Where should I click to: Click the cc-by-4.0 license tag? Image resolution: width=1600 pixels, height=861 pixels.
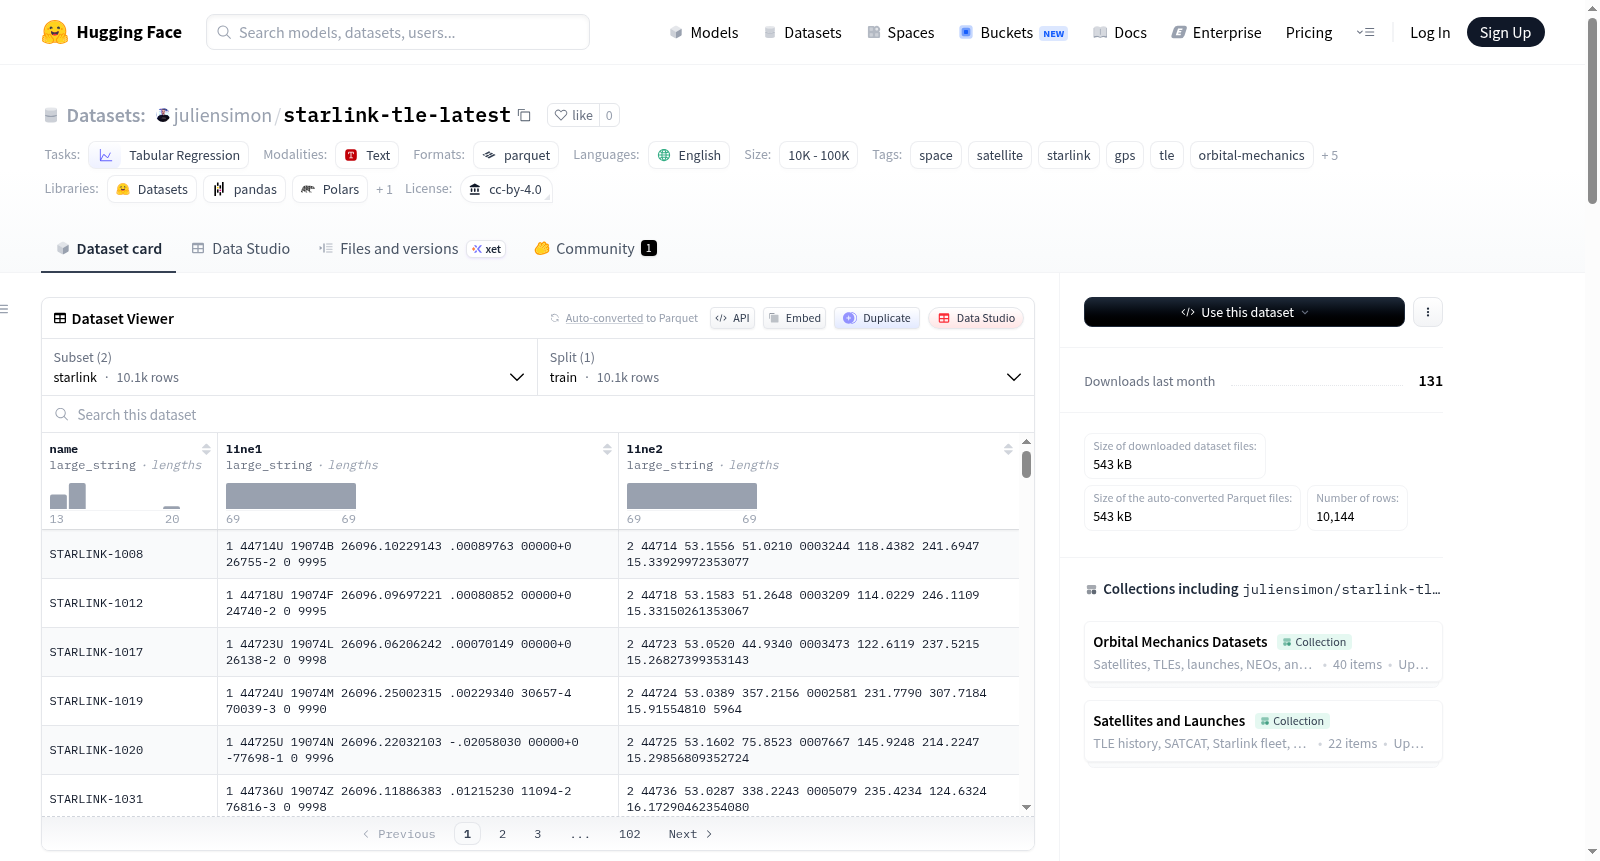pos(507,189)
